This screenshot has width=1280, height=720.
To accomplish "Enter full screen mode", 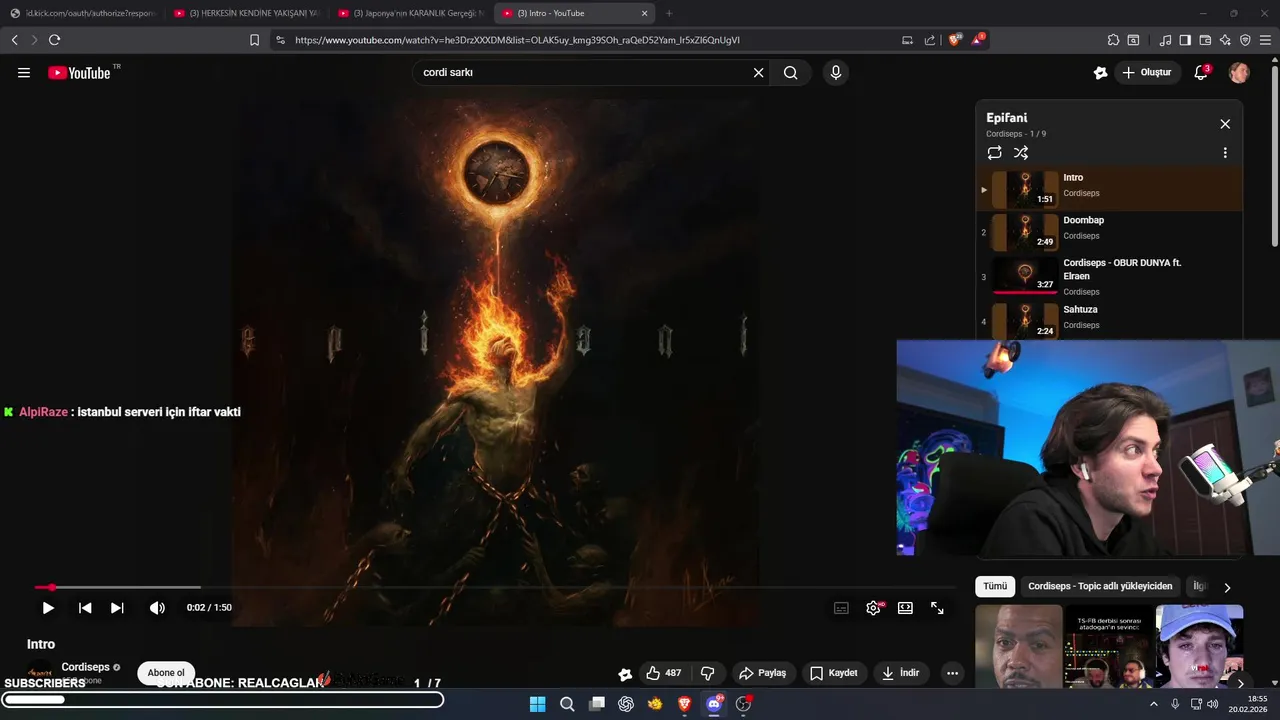I will 937,608.
